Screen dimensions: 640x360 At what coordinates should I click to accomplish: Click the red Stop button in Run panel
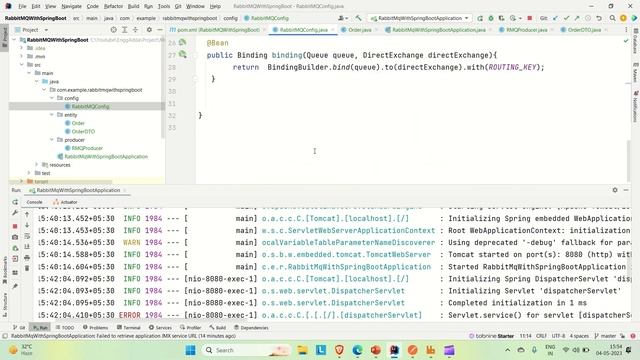[x=15, y=226]
